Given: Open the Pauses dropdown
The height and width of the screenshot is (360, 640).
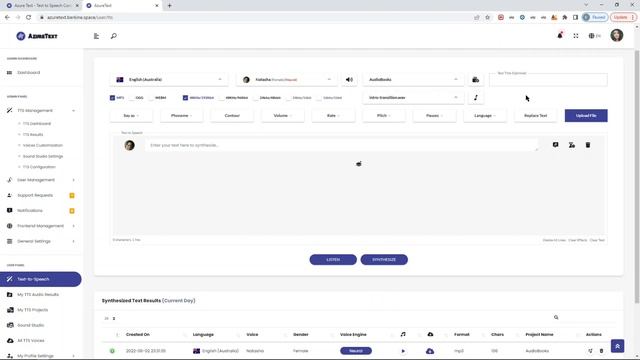Looking at the screenshot, I should (434, 116).
